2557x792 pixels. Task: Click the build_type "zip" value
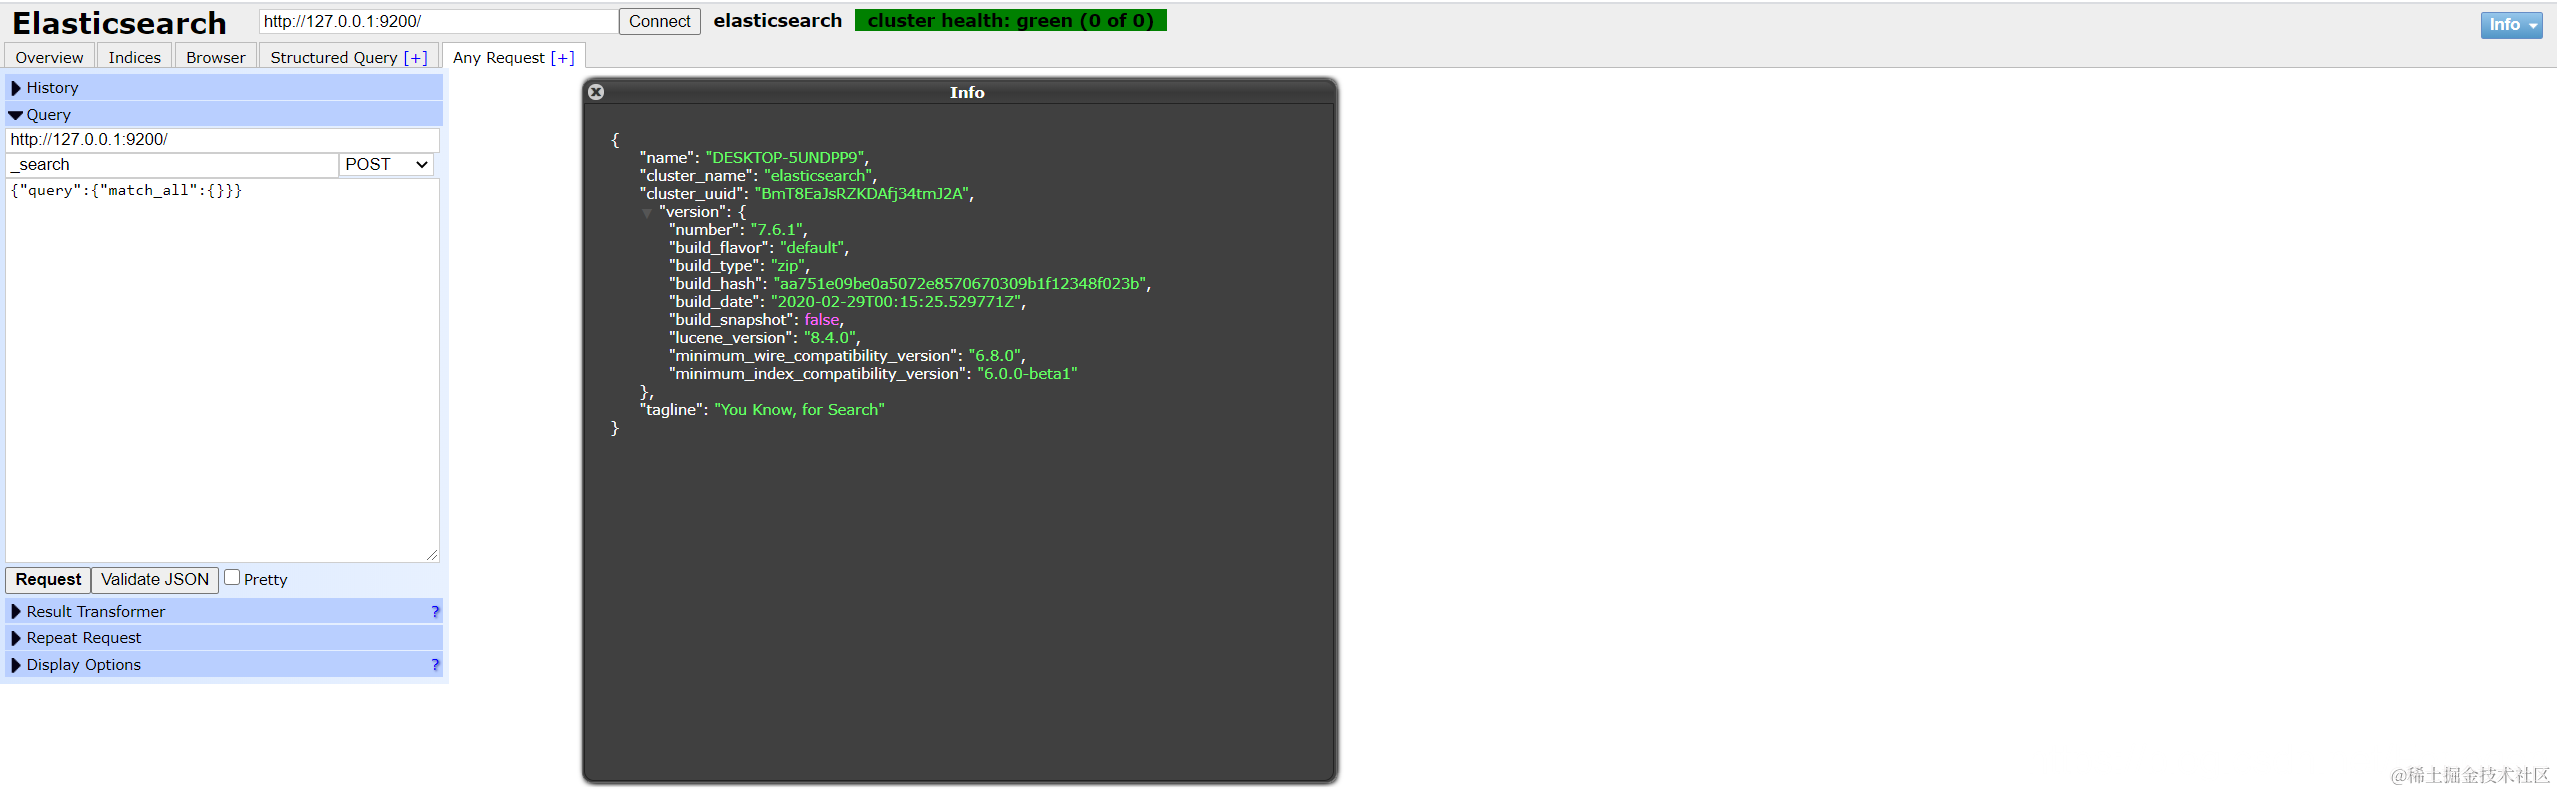788,266
